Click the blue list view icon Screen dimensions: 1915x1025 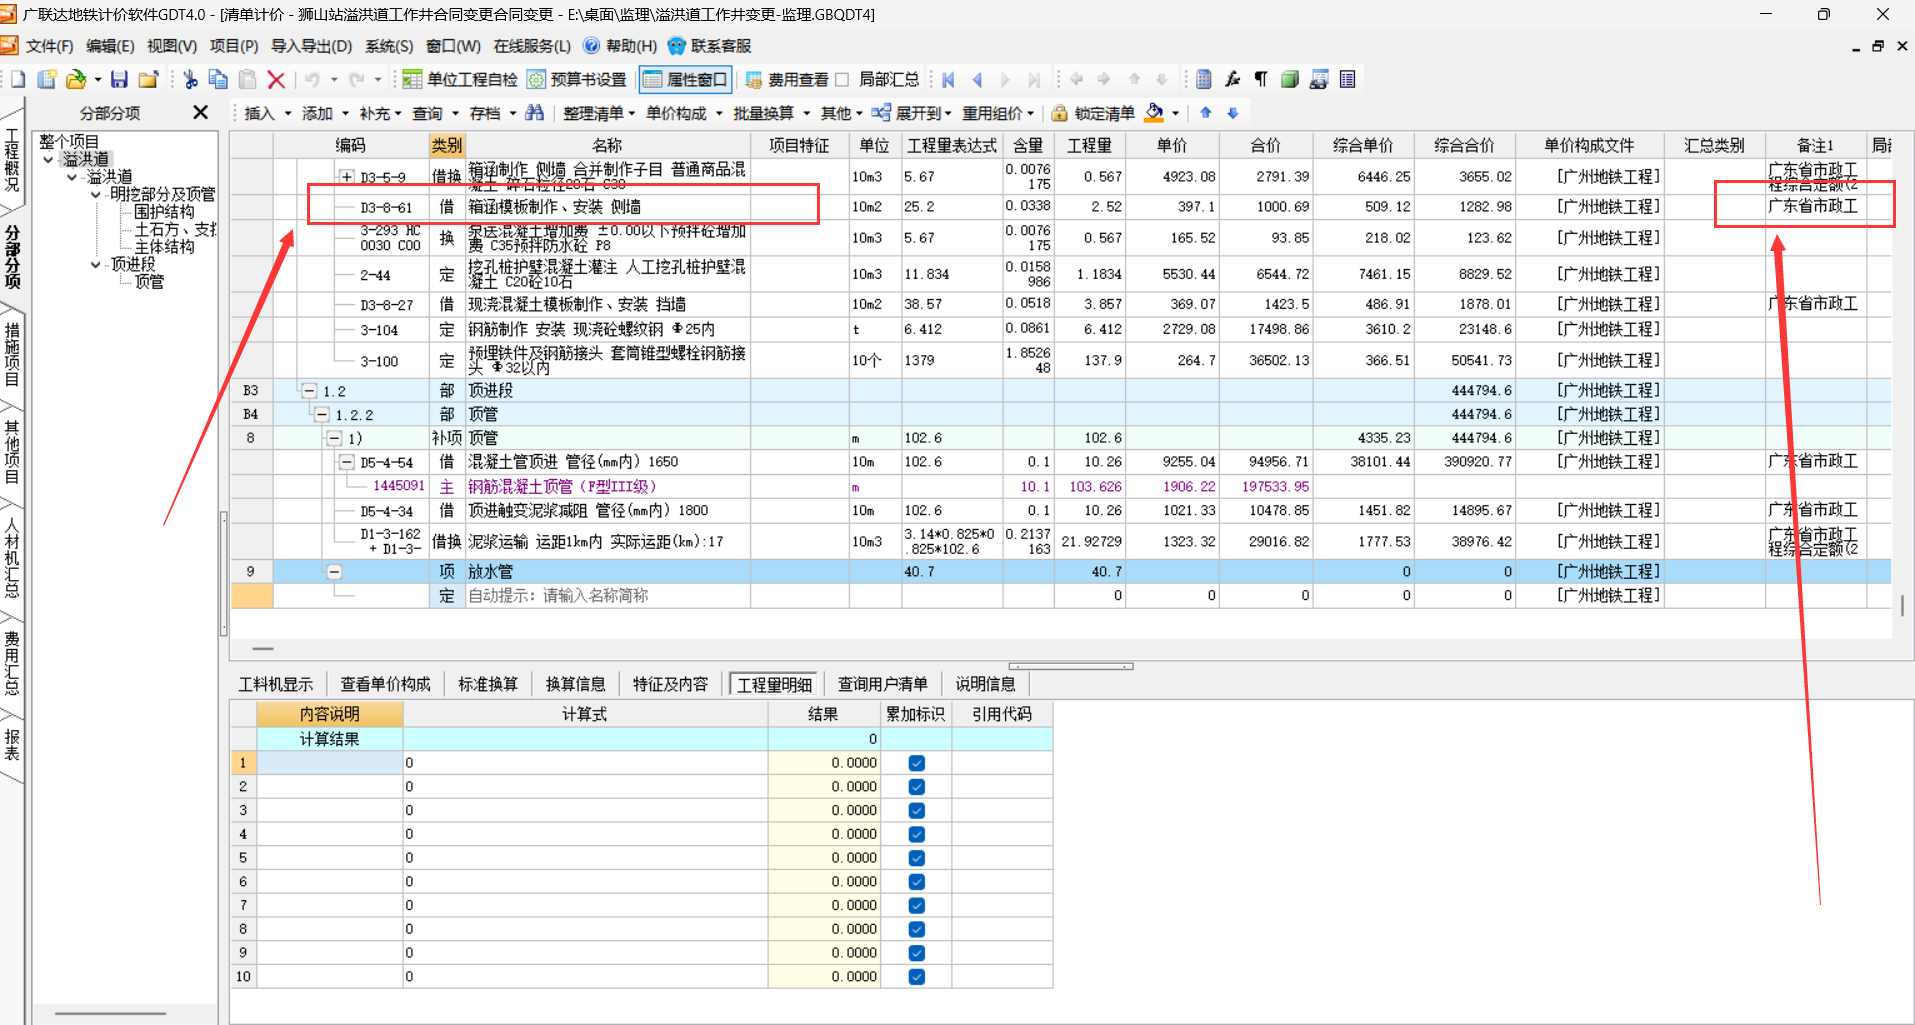point(1348,79)
